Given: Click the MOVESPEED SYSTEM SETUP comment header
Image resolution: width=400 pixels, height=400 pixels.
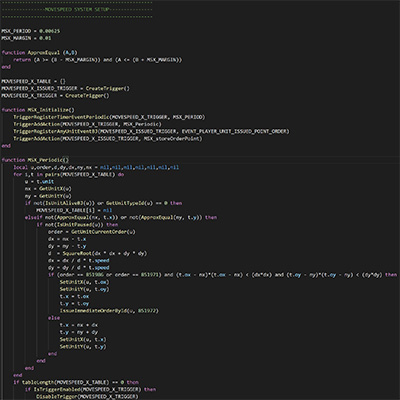Looking at the screenshot, I should point(77,9).
